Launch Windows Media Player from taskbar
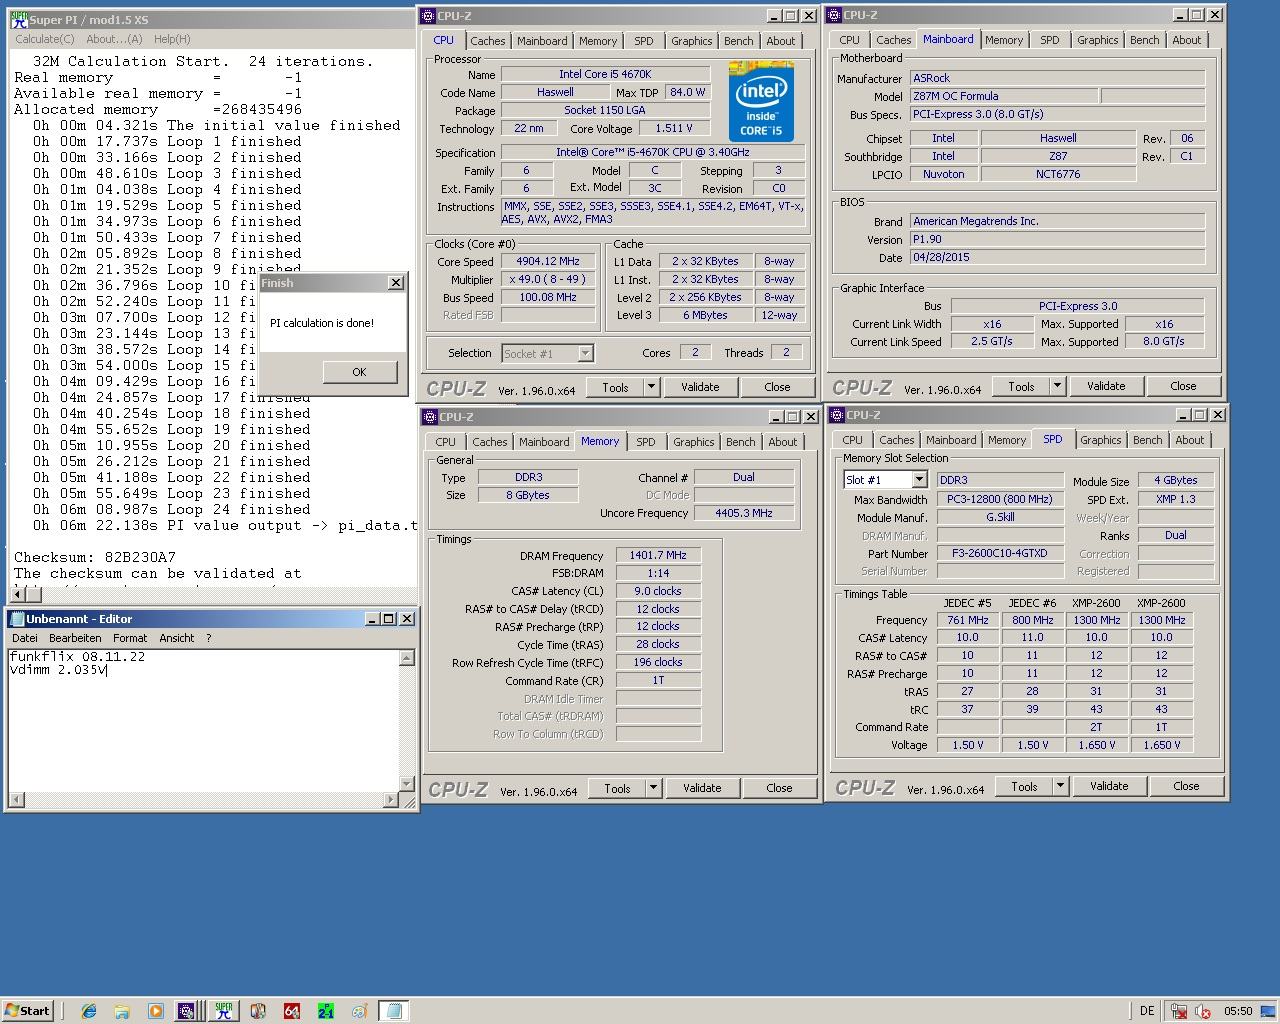Screen dimensions: 1280x1024 click(x=155, y=1011)
